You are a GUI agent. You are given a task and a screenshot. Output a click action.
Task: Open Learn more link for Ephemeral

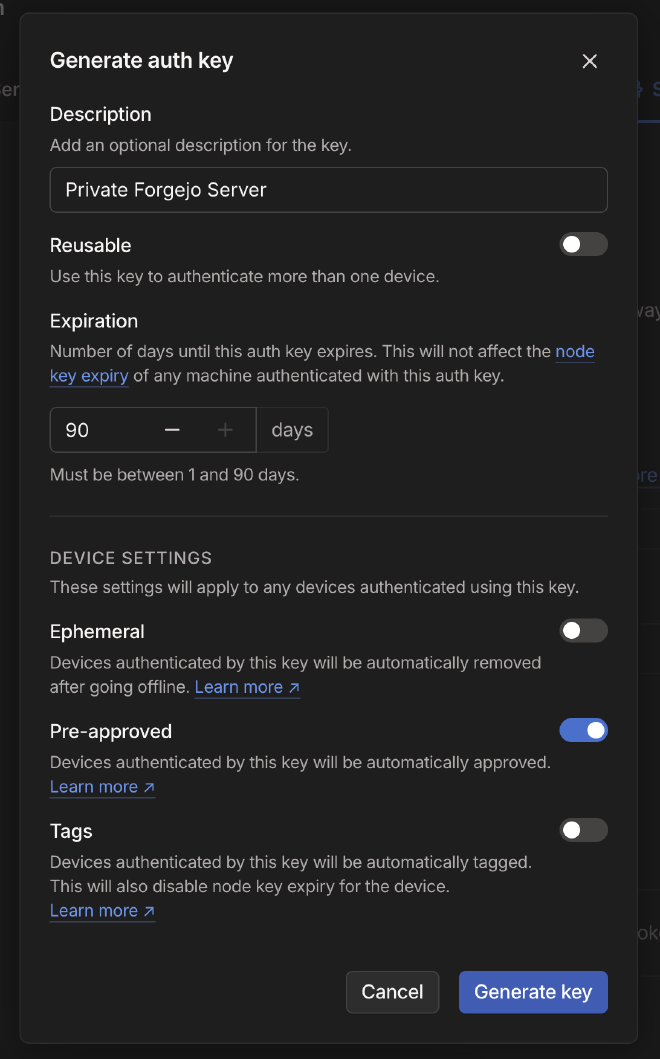pos(246,687)
